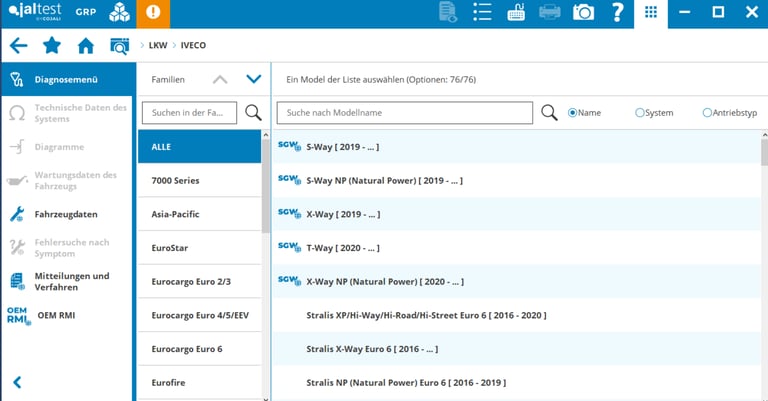This screenshot has height=401, width=768.
Task: Click Wartungsdaten des Fahrzeugs item
Action: 68,181
